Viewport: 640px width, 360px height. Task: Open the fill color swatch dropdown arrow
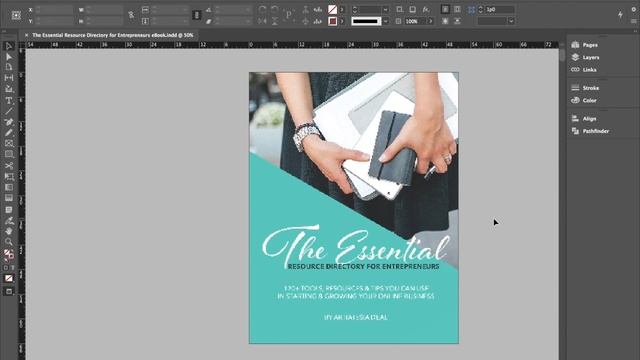point(342,9)
